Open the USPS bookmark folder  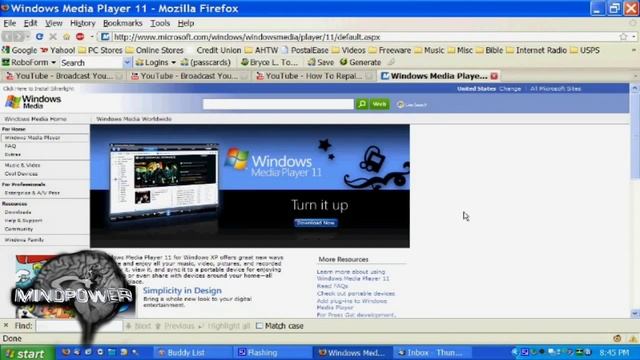click(x=585, y=50)
